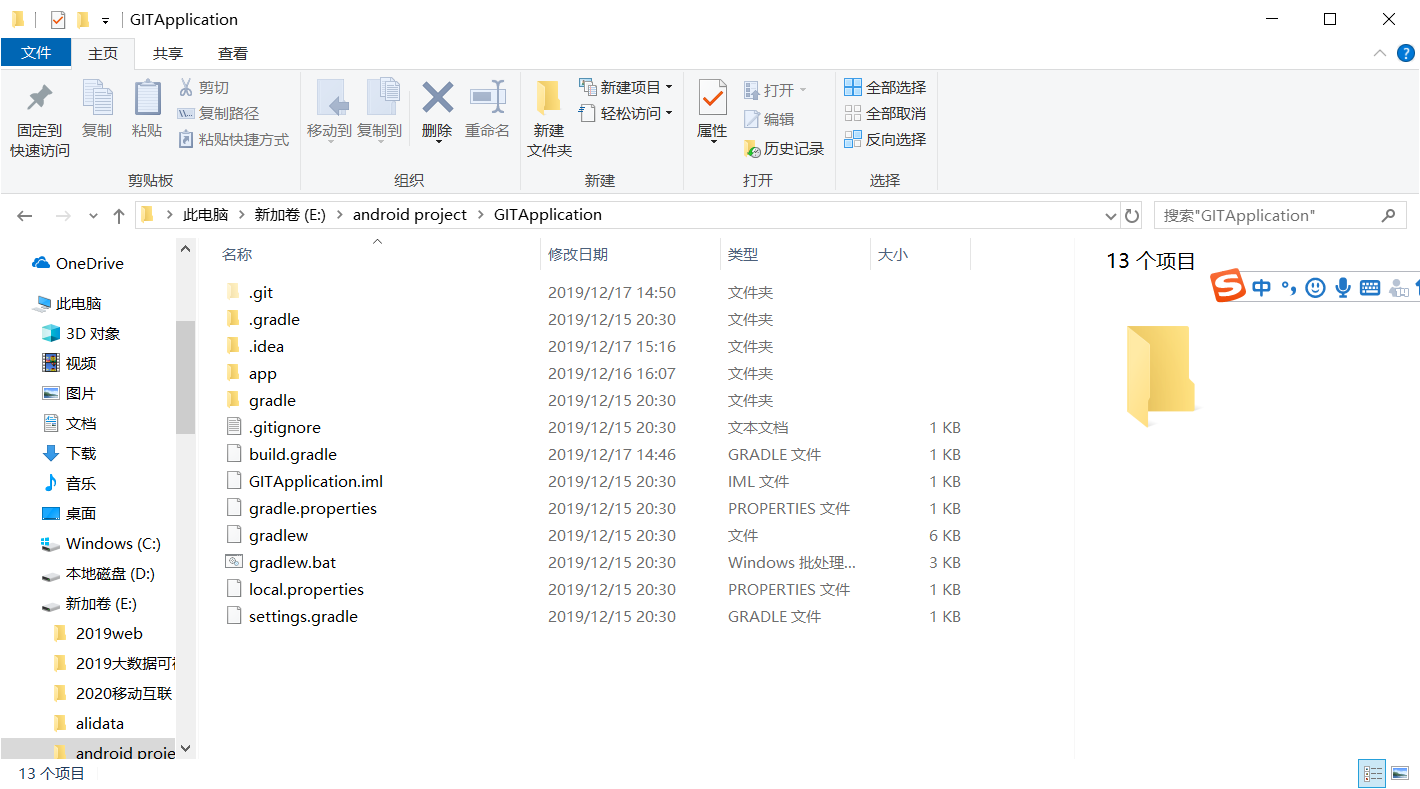Select the alidata folder in the sidebar
Viewport: 1420px width, 789px height.
[x=88, y=724]
